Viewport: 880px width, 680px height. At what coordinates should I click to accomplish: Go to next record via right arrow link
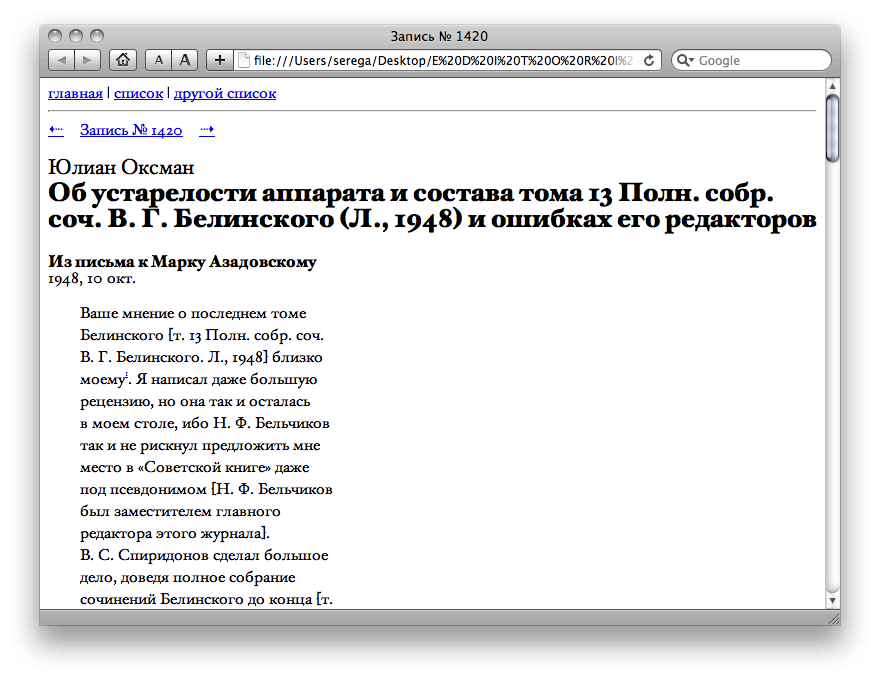click(207, 130)
